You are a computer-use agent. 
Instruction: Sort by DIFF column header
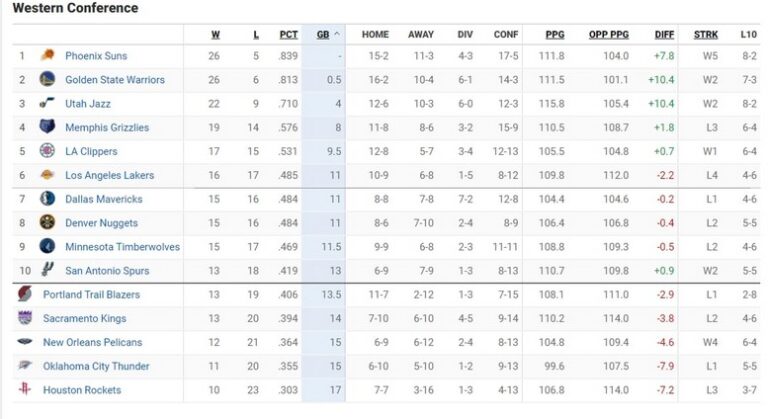click(664, 34)
